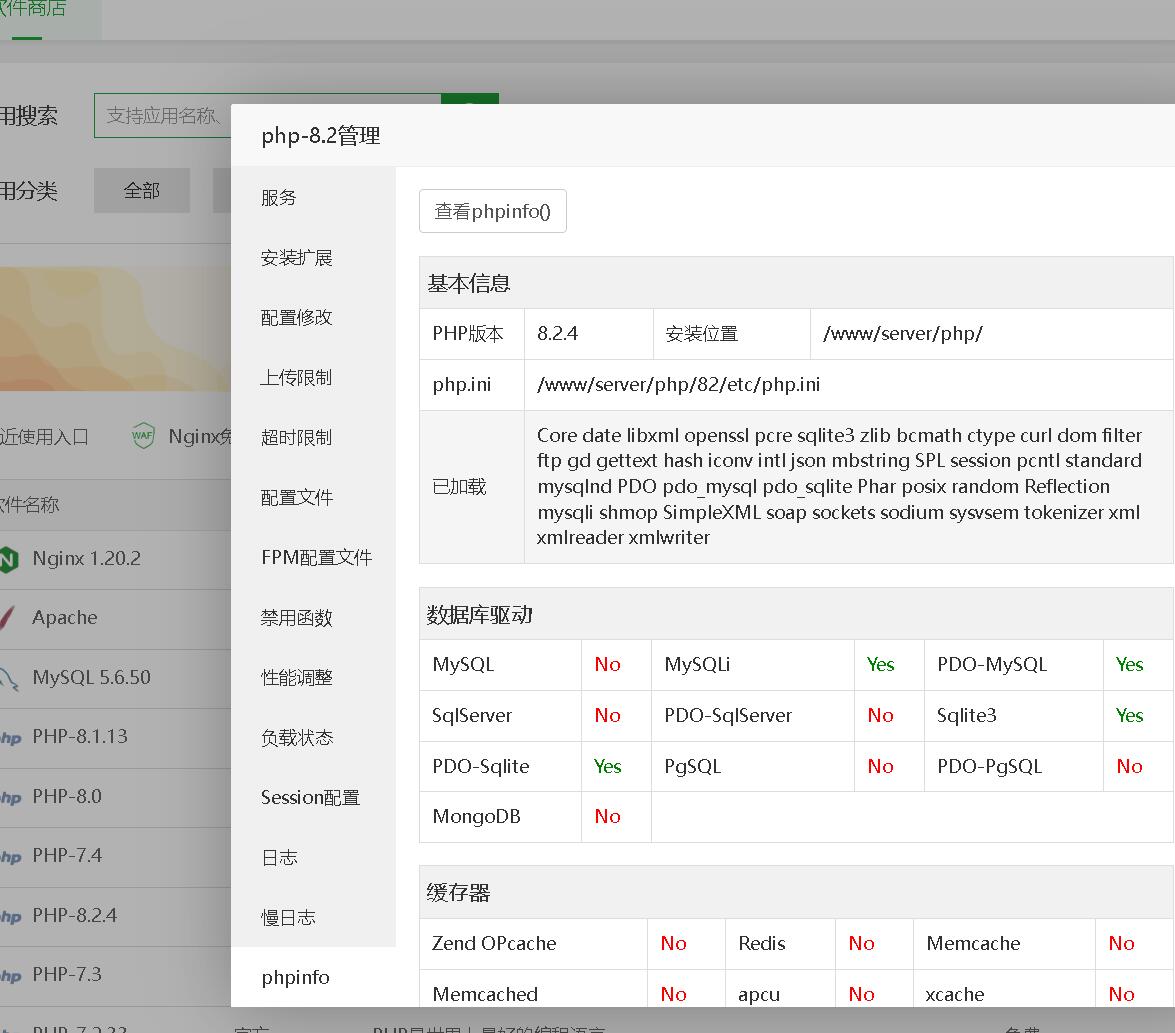The height and width of the screenshot is (1033, 1175).
Task: Click the PHP-8.1.13 php icon
Action: point(10,738)
